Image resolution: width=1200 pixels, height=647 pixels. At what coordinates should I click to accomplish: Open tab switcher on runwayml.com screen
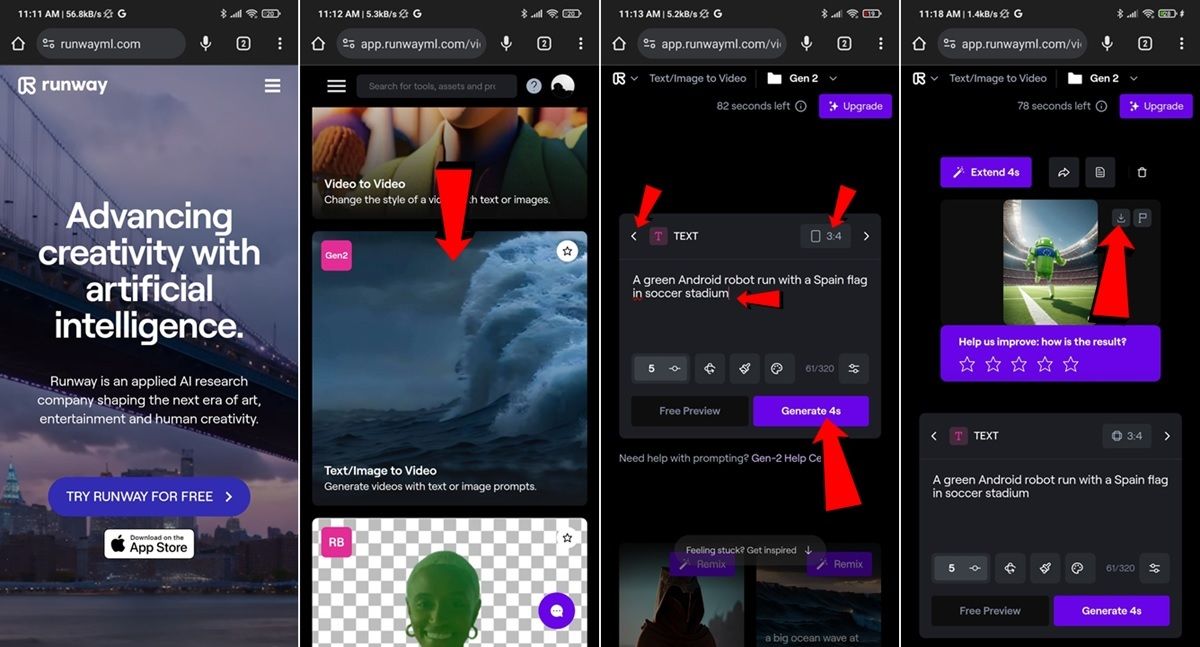(243, 44)
